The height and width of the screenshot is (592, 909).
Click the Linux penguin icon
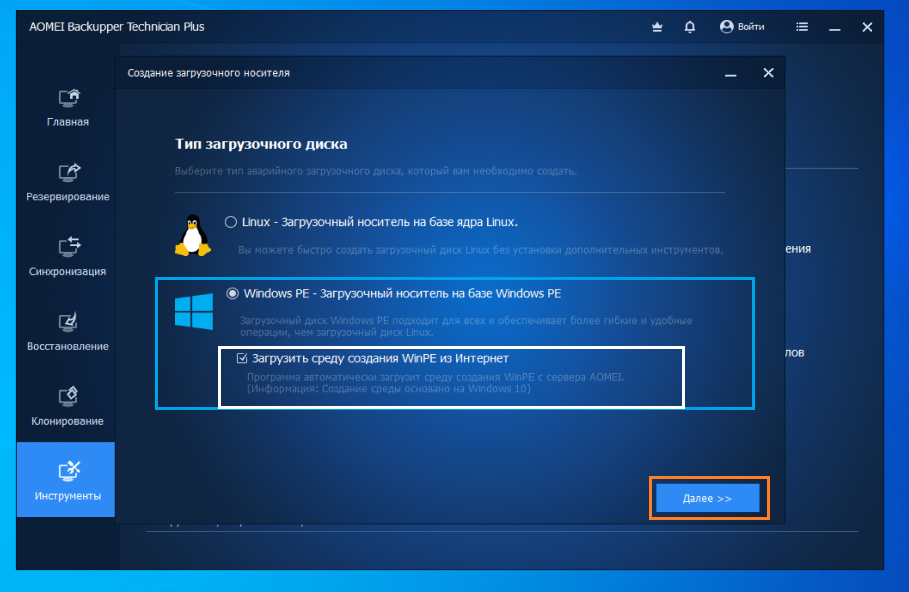(x=193, y=235)
